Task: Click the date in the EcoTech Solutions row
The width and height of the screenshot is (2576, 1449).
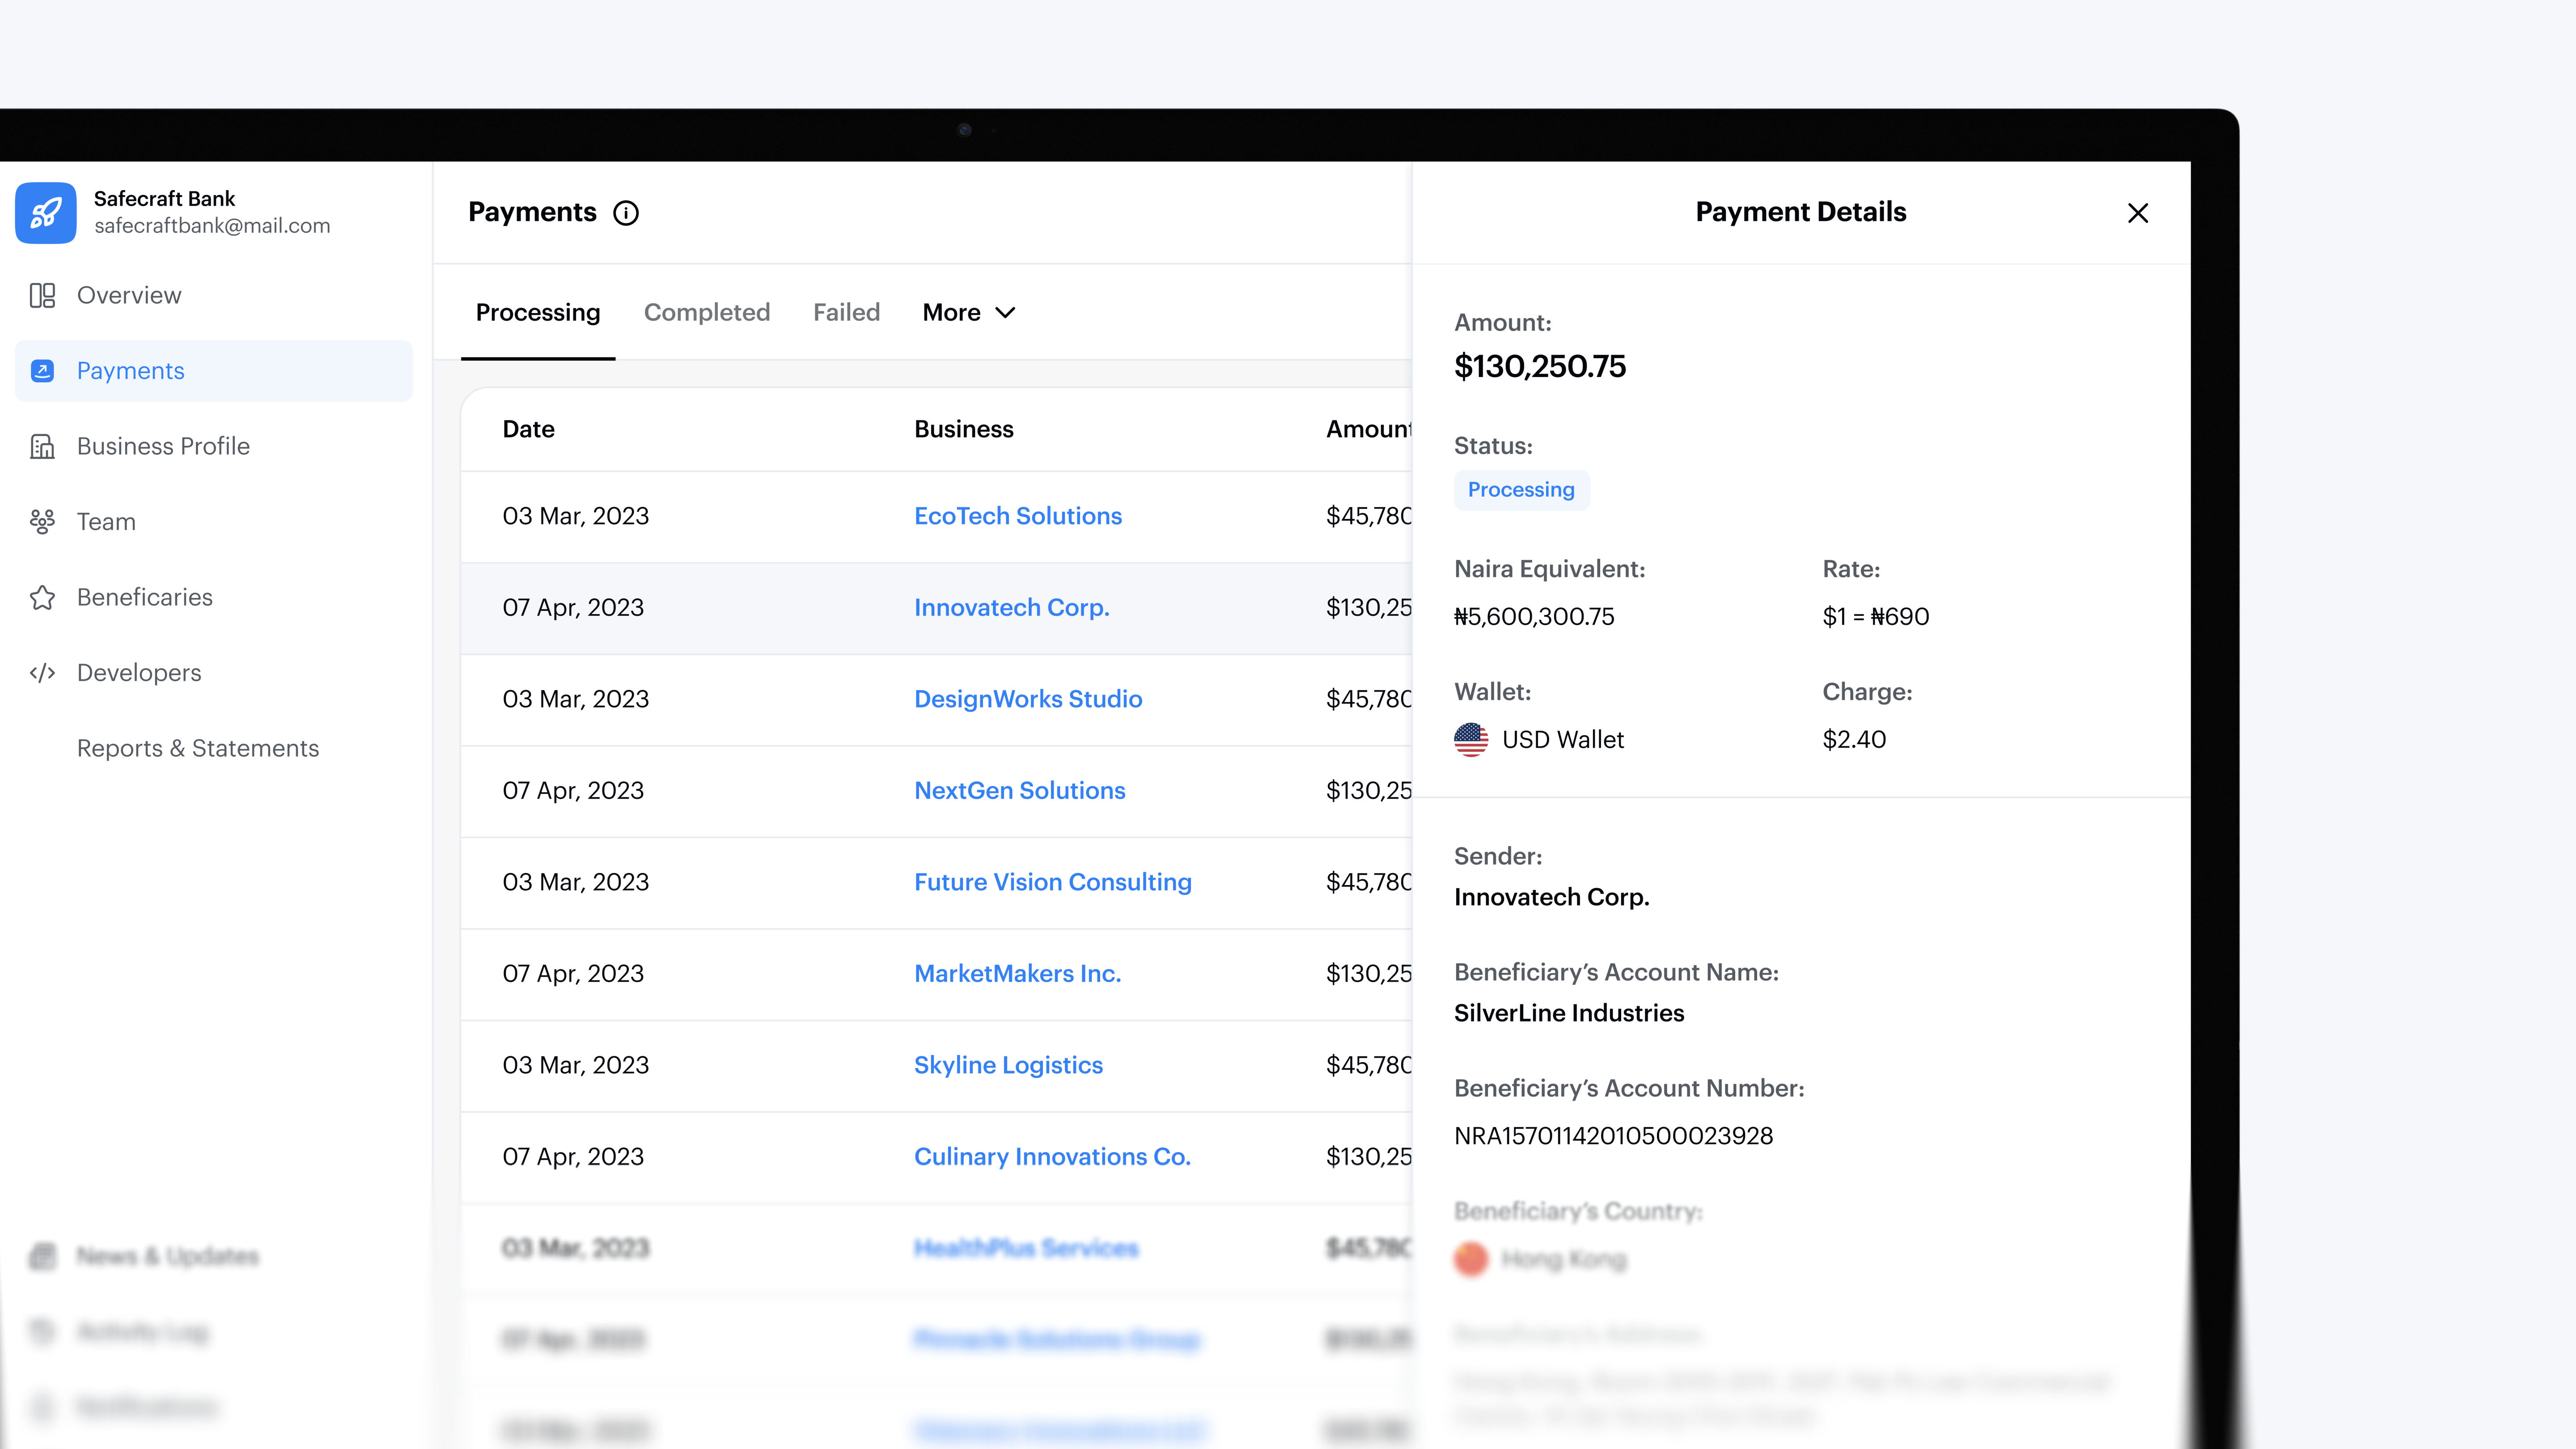Action: pyautogui.click(x=576, y=516)
